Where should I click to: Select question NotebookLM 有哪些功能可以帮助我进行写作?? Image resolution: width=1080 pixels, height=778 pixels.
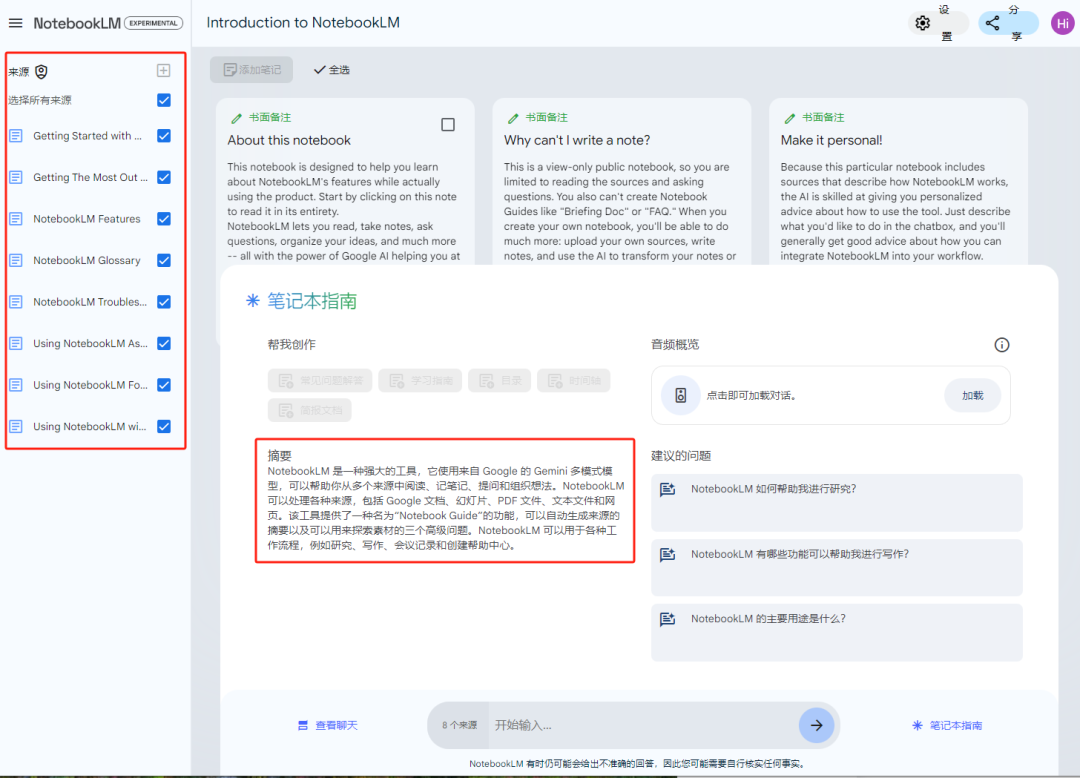[x=837, y=567]
